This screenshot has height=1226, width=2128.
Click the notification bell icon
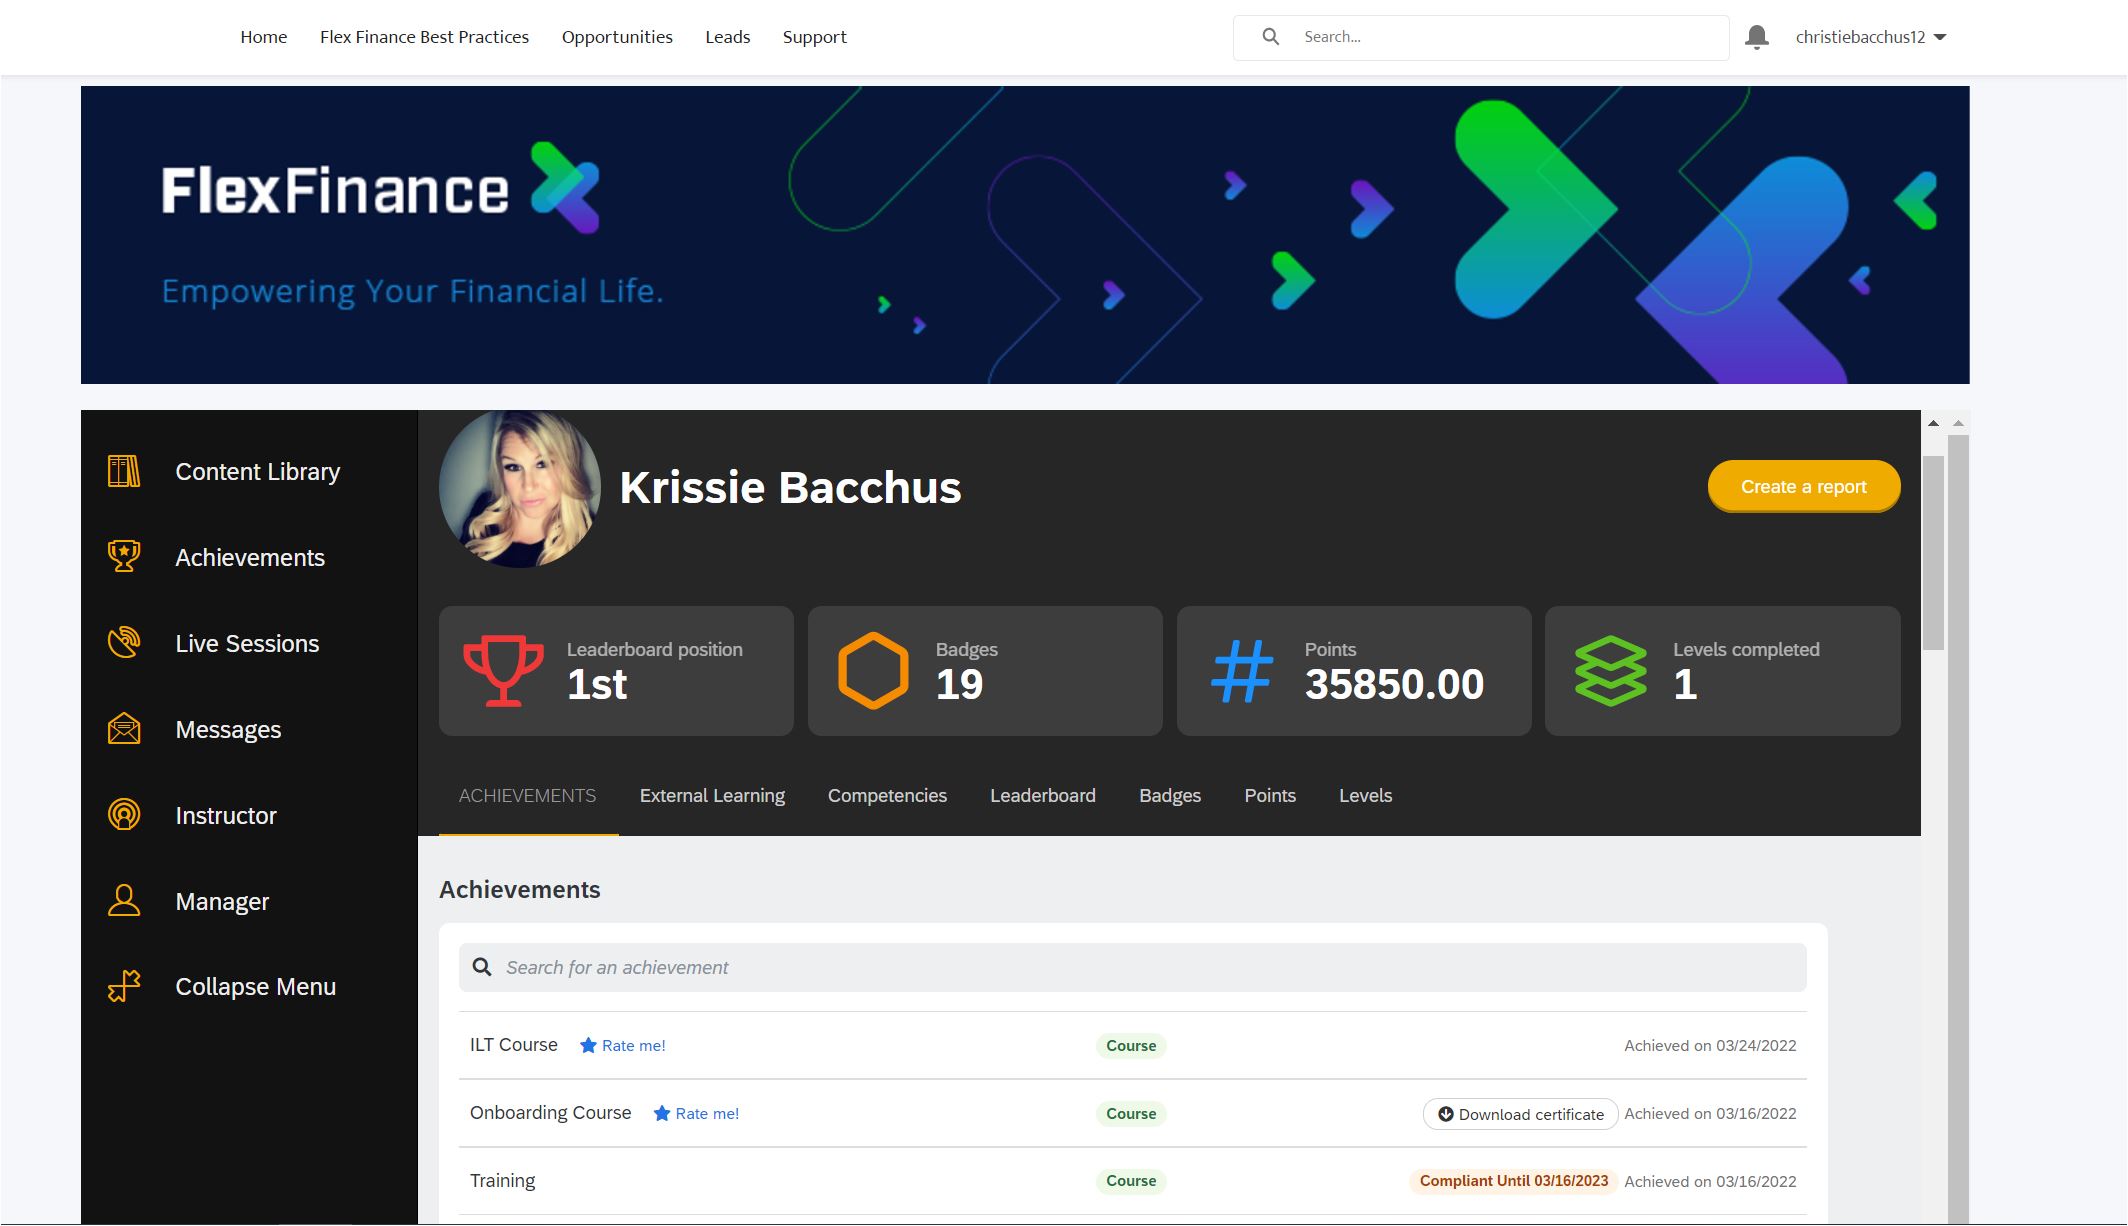(x=1756, y=36)
